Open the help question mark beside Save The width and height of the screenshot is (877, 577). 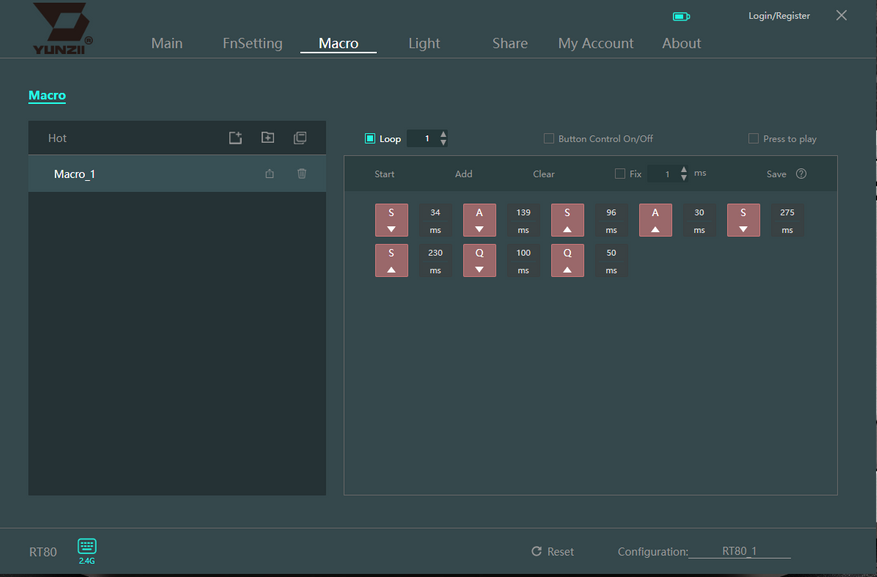click(x=801, y=174)
